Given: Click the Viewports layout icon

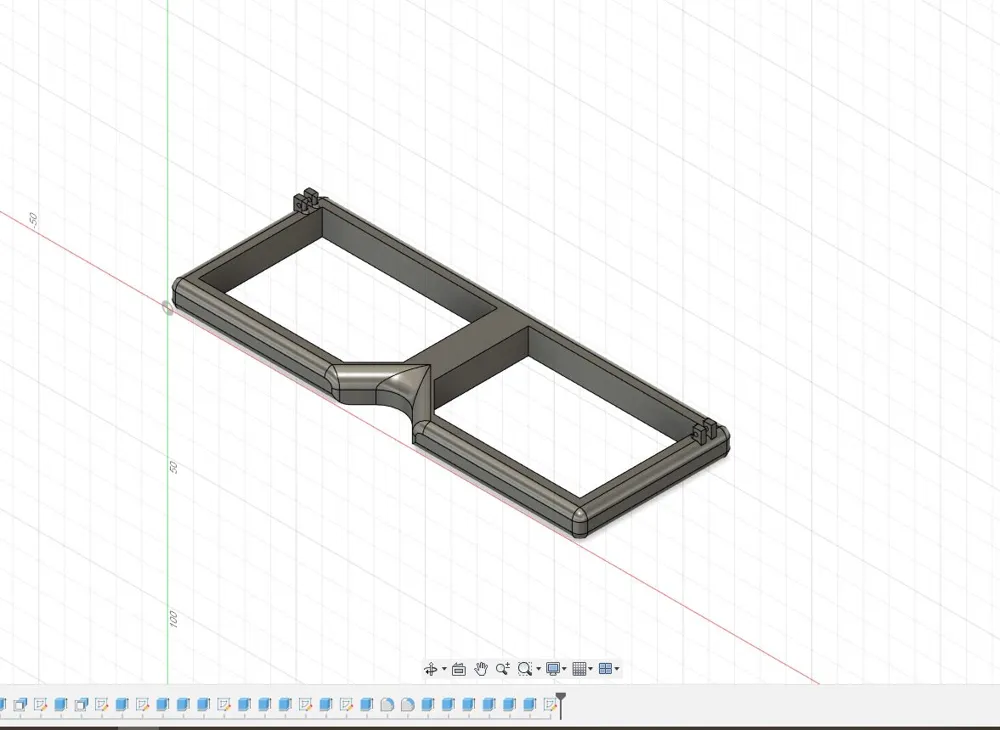Looking at the screenshot, I should pyautogui.click(x=605, y=669).
